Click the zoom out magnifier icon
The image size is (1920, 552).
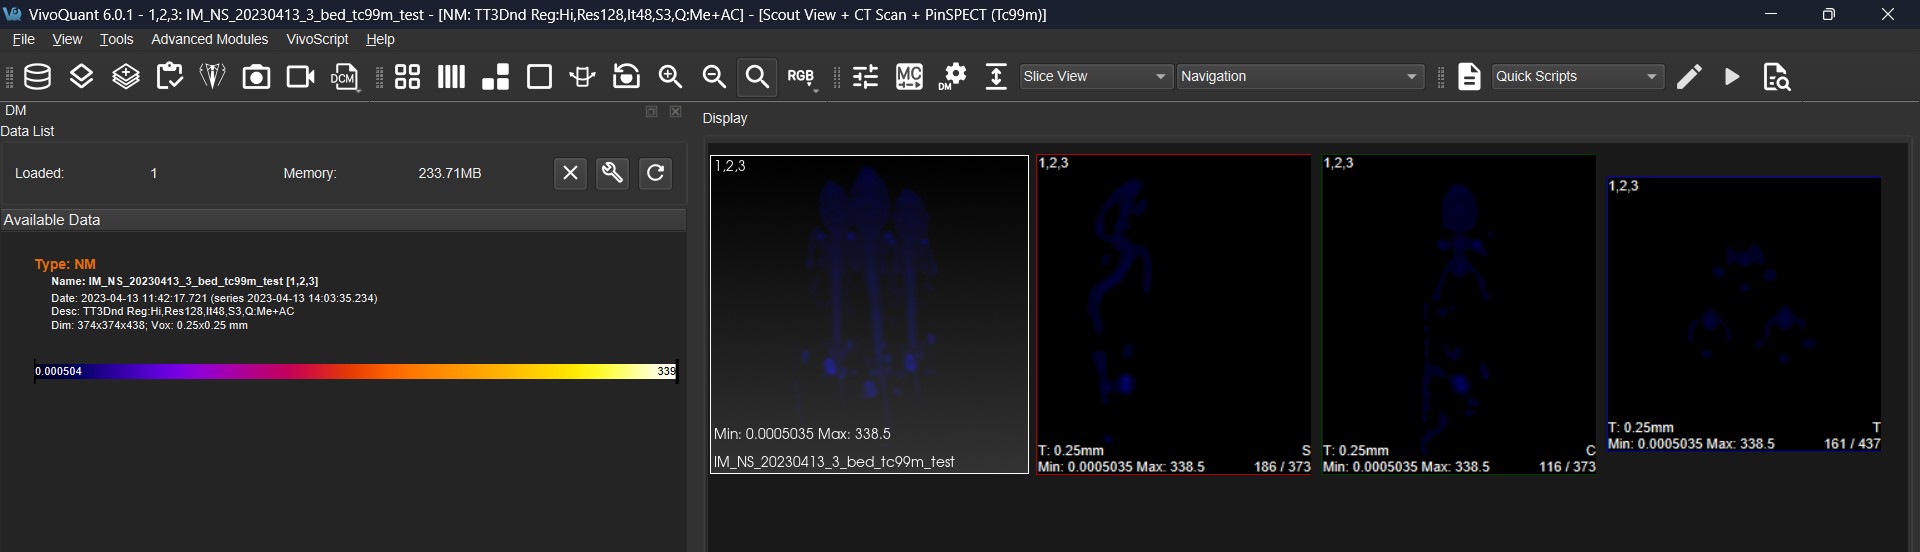click(x=714, y=77)
